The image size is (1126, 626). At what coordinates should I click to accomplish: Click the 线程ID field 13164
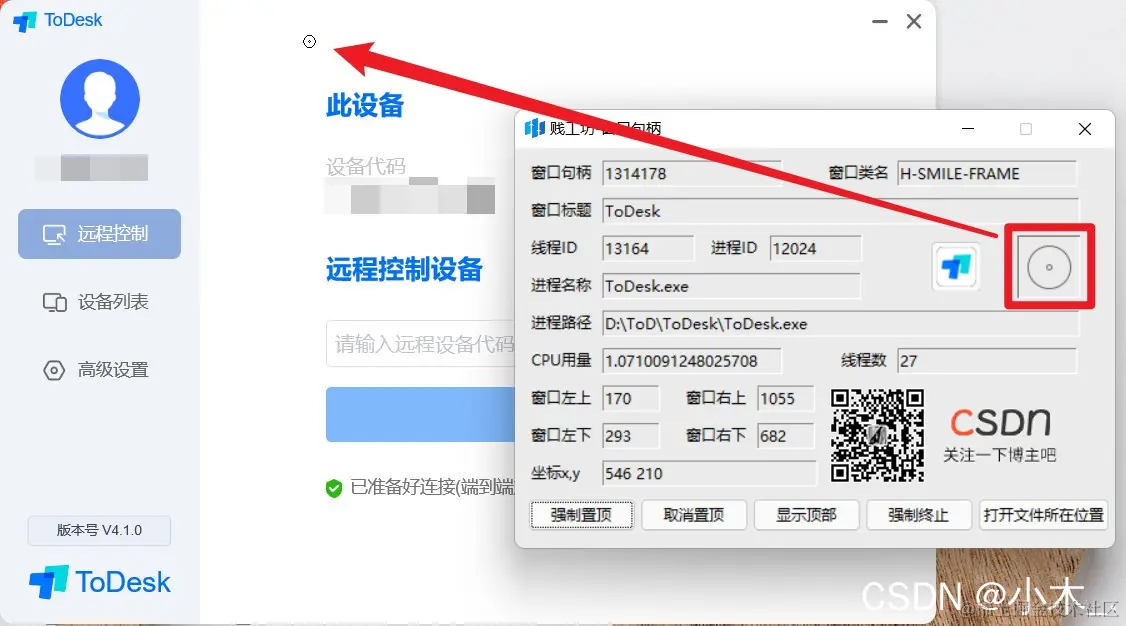coord(648,248)
